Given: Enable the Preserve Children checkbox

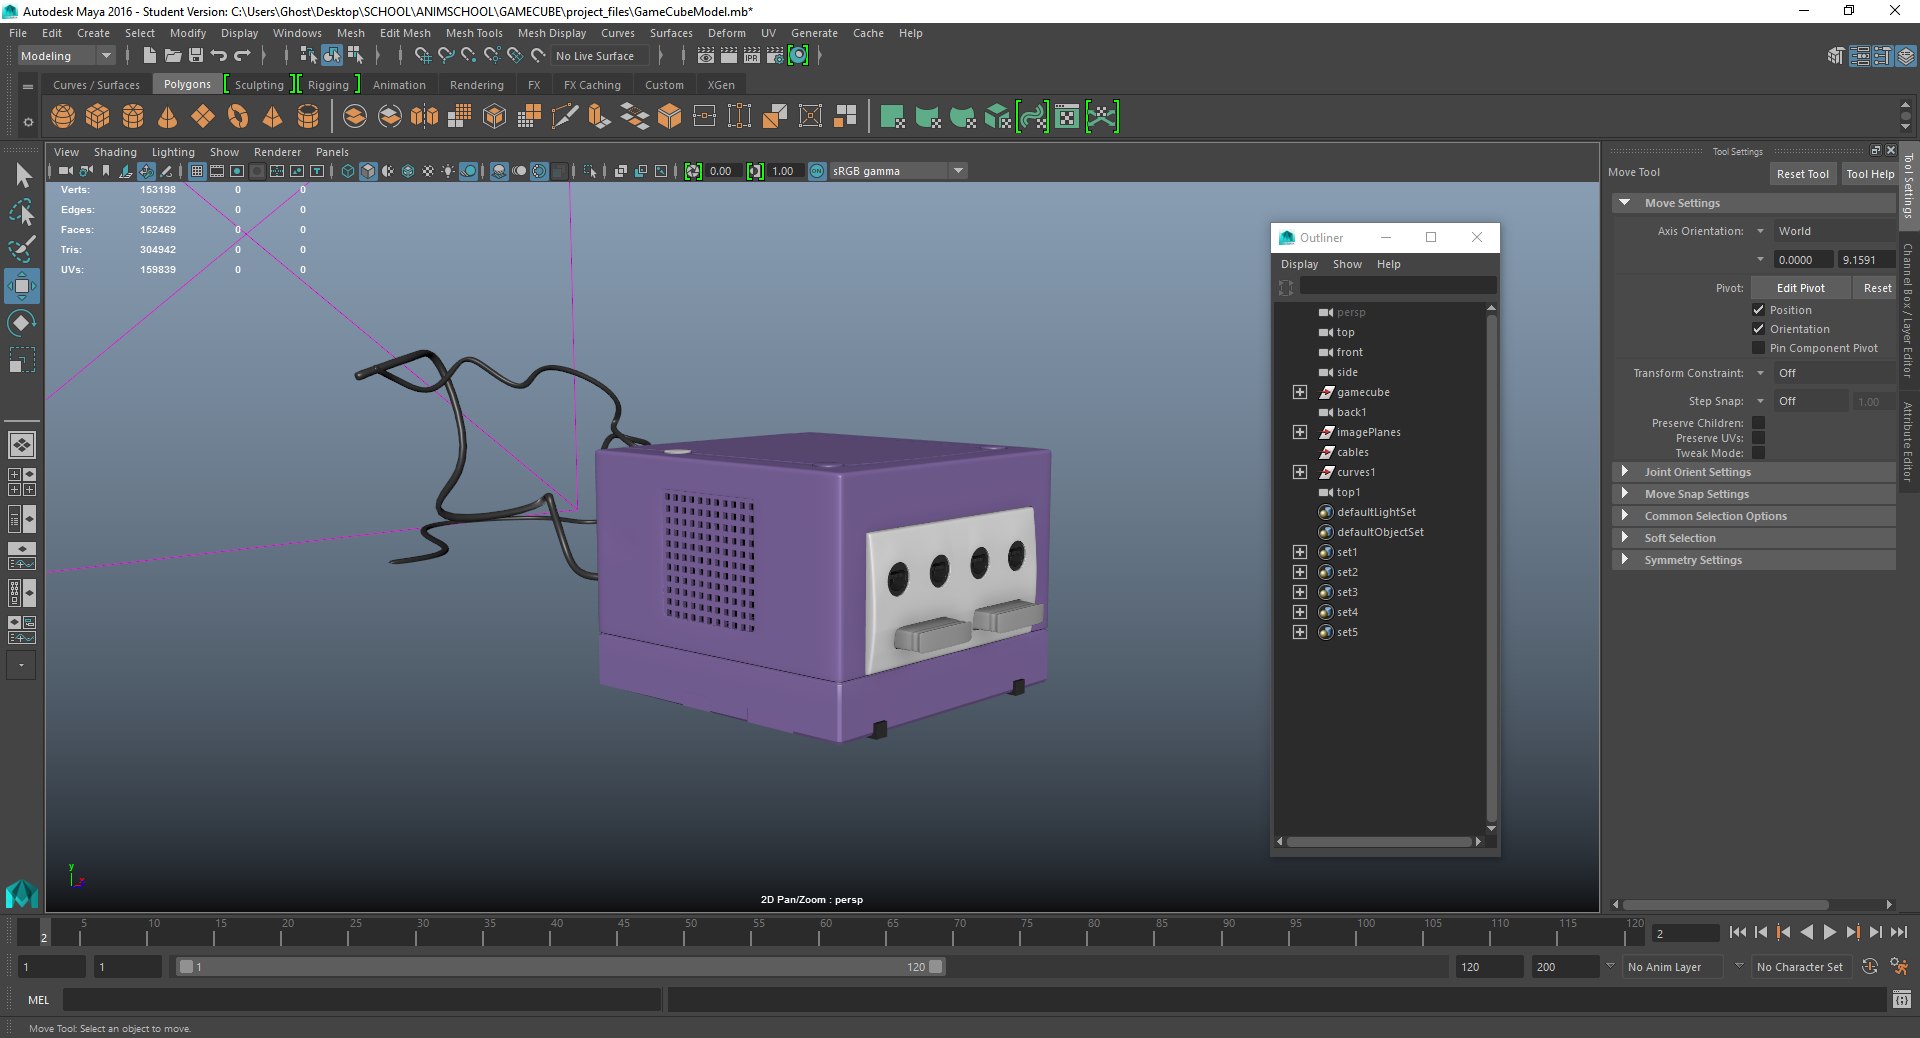Looking at the screenshot, I should tap(1758, 423).
